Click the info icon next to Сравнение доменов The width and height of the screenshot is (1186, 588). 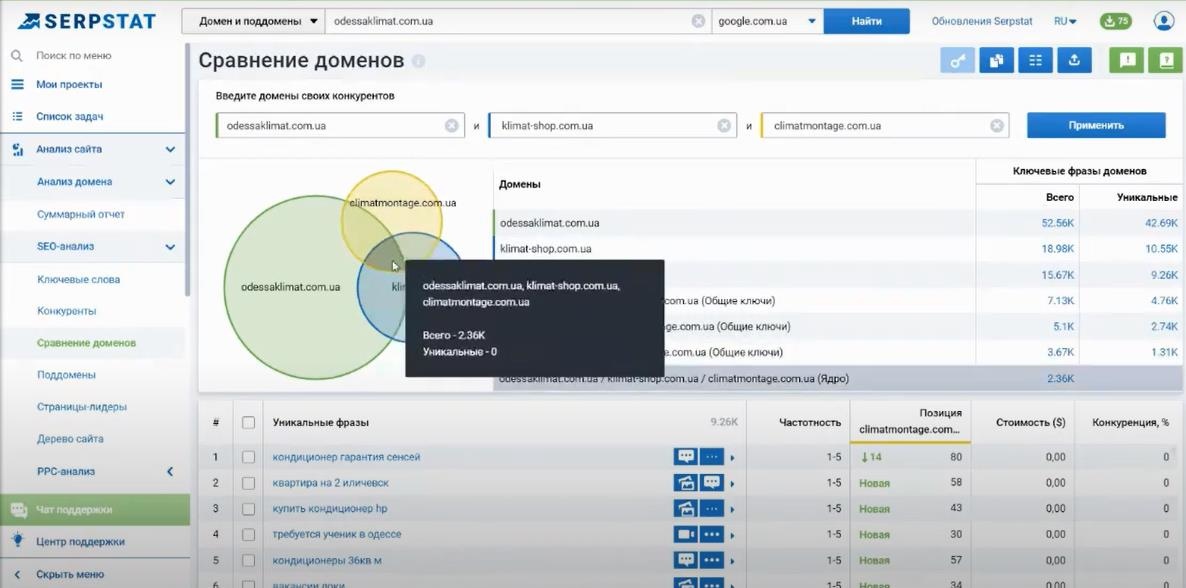418,61
